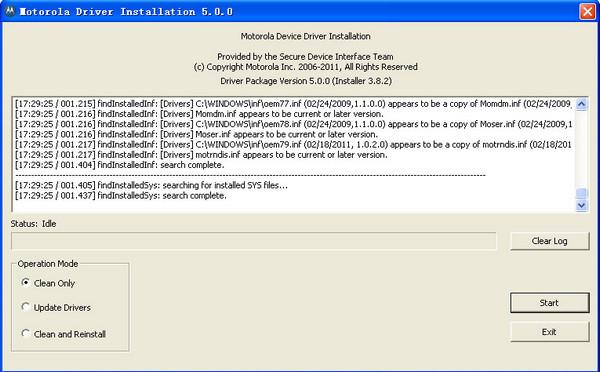Click log line 'searching for installed SYS files...'

[x=152, y=185]
